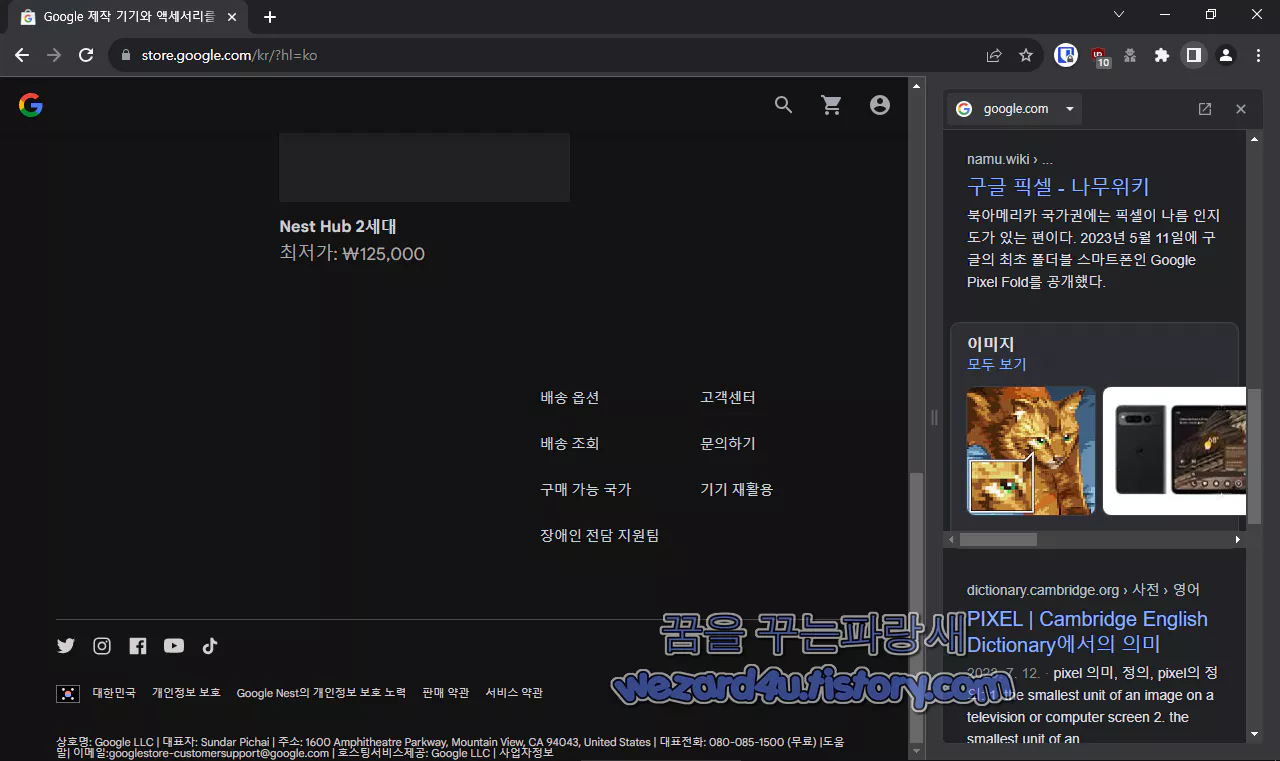
Task: Click the 대한민국 country selector
Action: pos(114,693)
